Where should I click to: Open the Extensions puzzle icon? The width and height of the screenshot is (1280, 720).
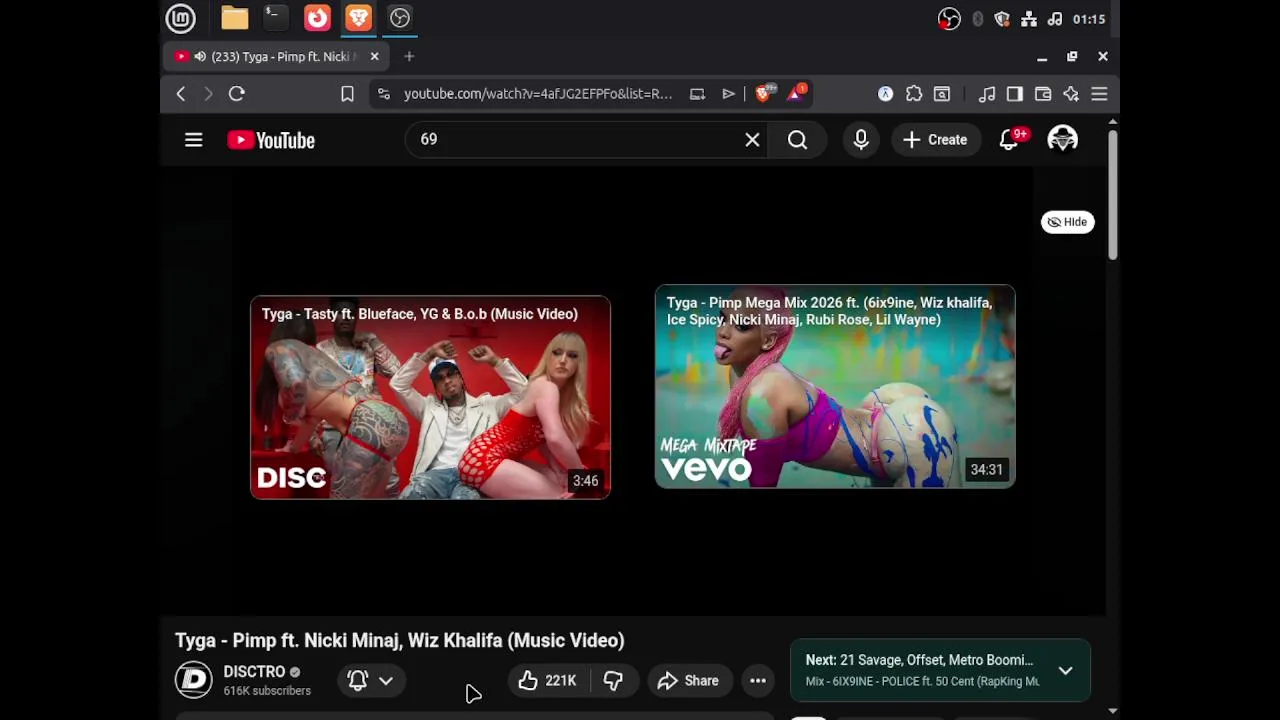(x=914, y=94)
